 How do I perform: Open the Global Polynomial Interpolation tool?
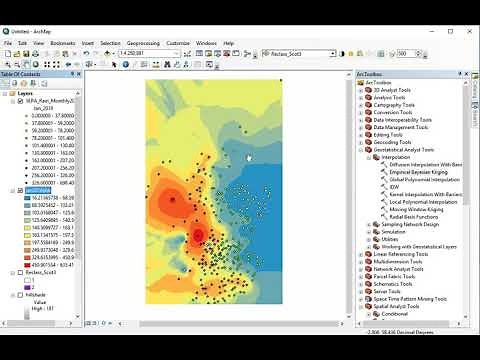click(424, 180)
